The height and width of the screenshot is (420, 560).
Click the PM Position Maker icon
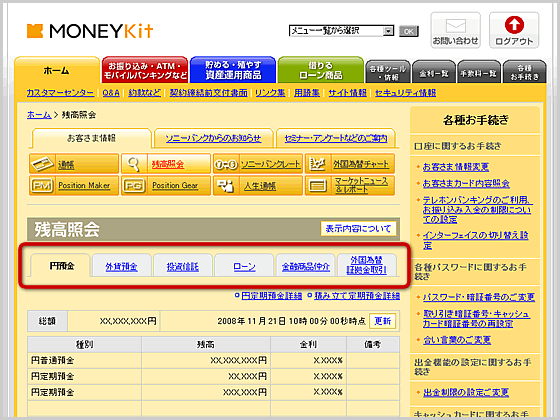[x=42, y=186]
